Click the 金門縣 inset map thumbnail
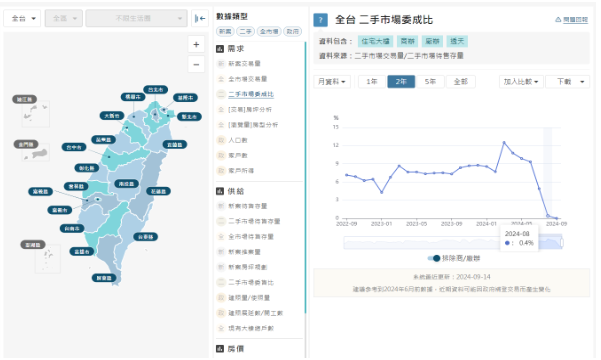This screenshot has height=360, width=601. point(36,153)
